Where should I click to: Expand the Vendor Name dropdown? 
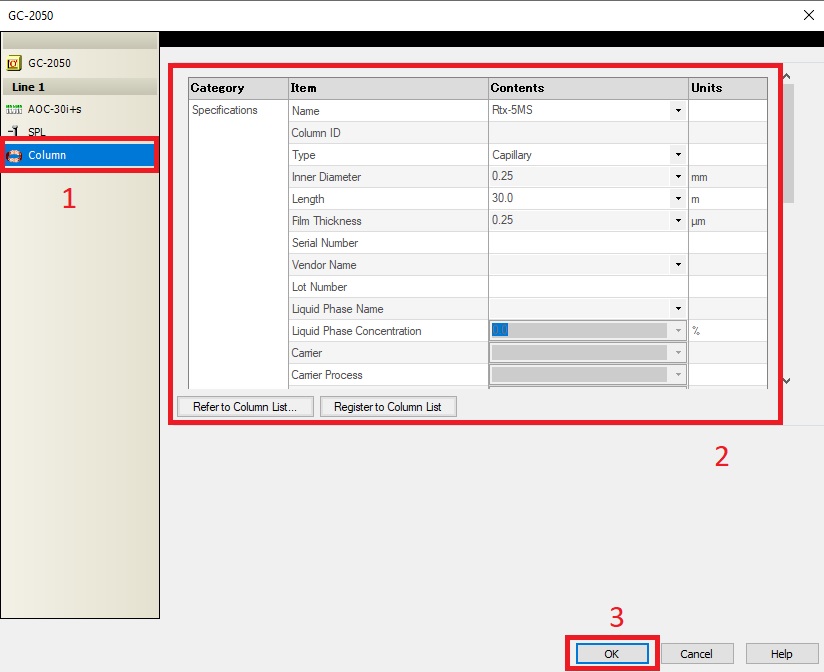tap(677, 265)
